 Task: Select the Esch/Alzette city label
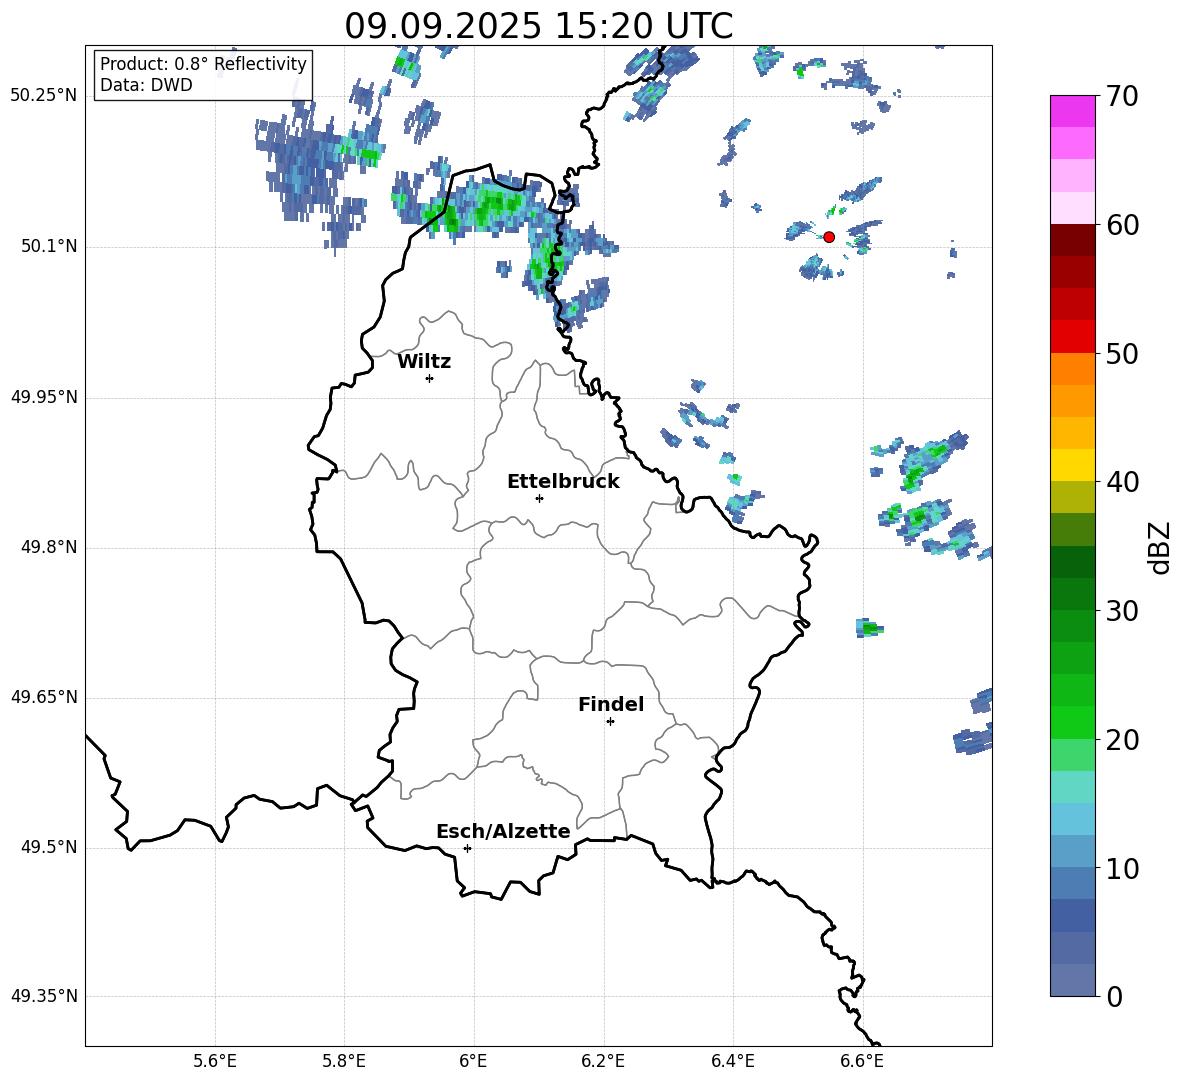503,831
